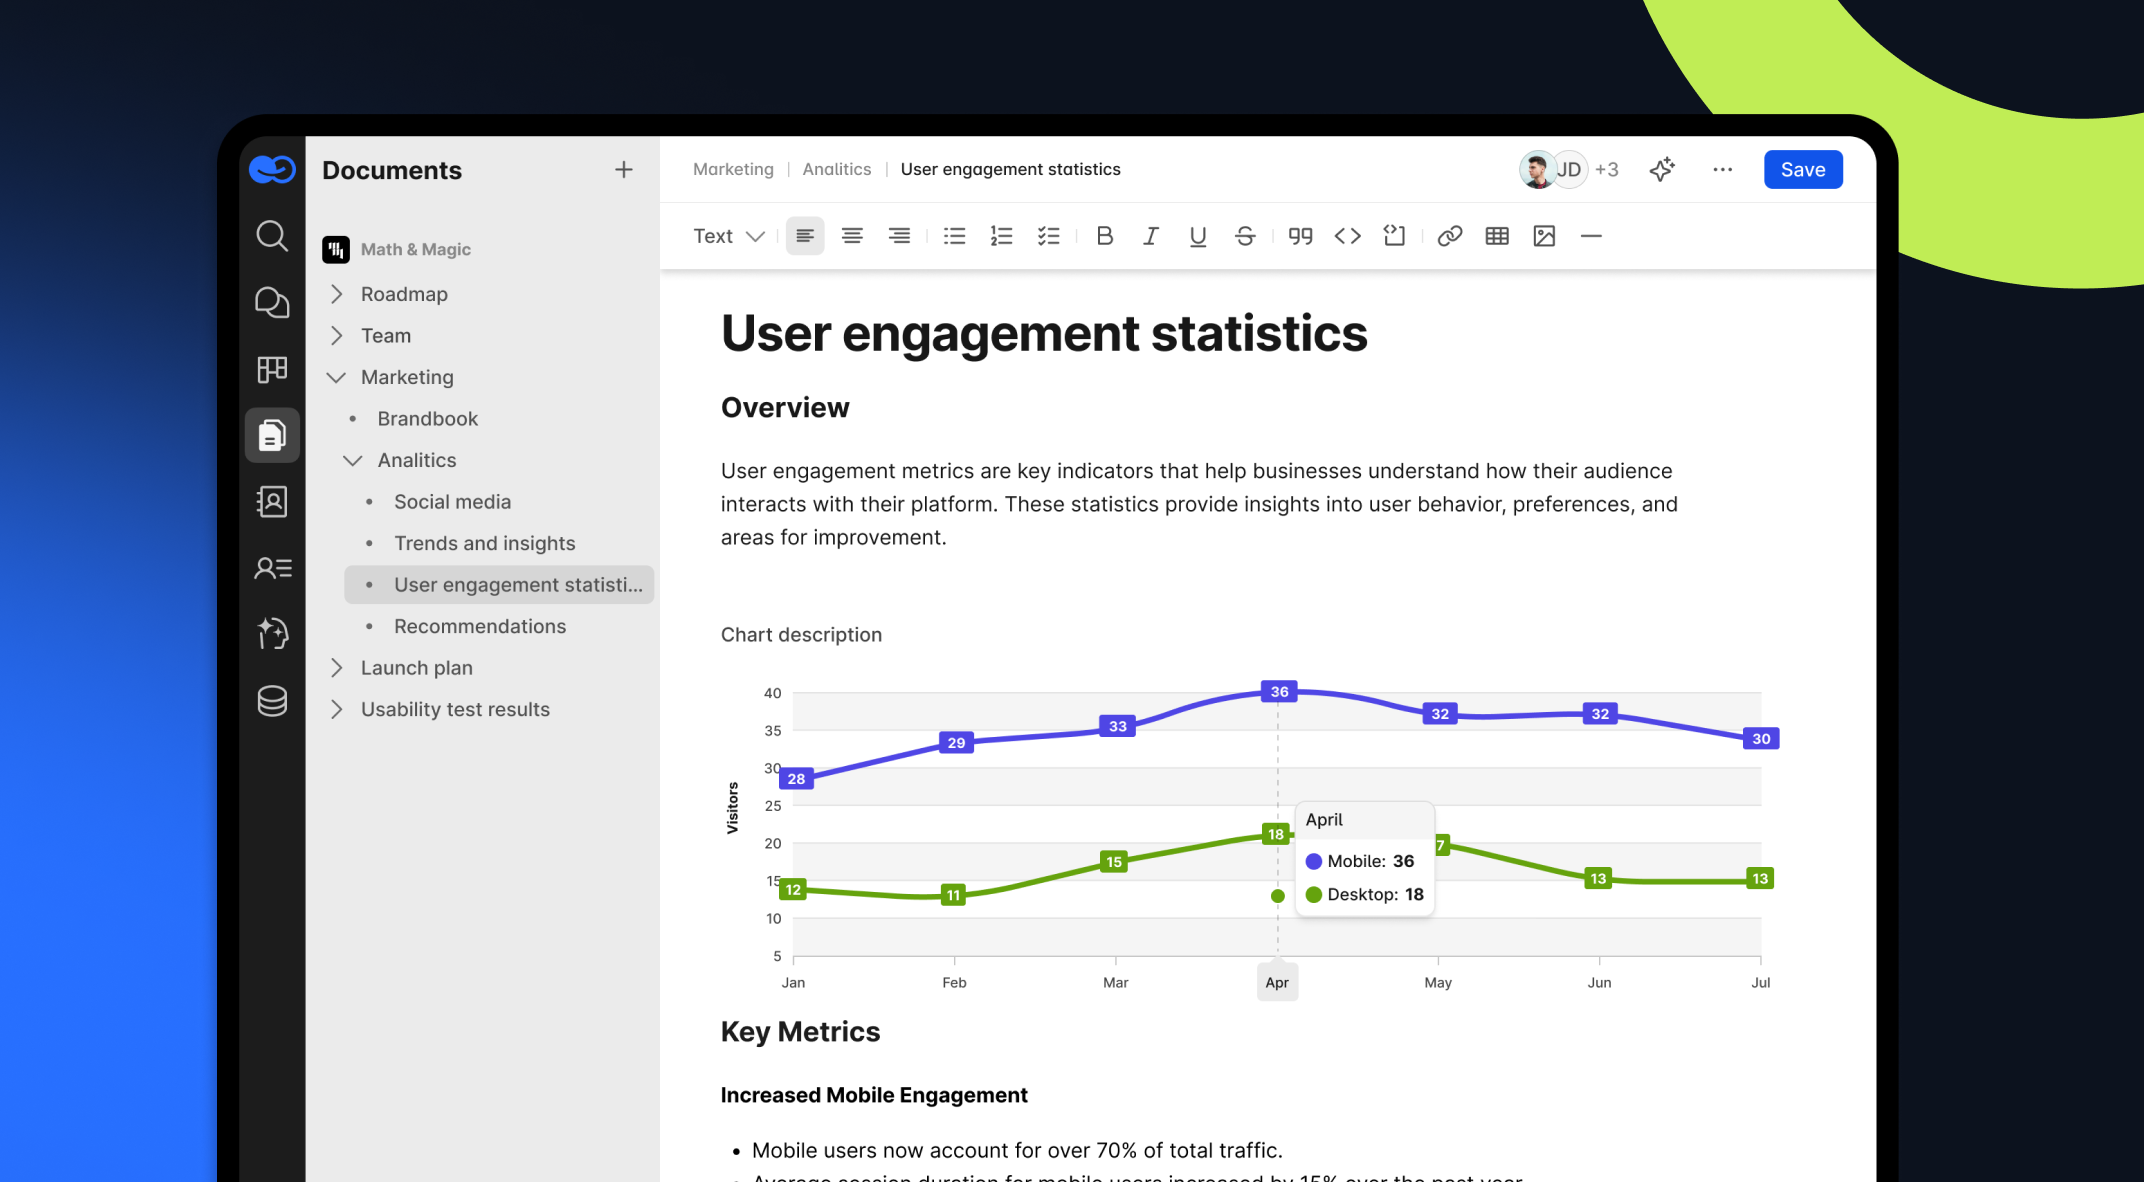Toggle the checklist formatting
The height and width of the screenshot is (1182, 2144).
point(1048,236)
